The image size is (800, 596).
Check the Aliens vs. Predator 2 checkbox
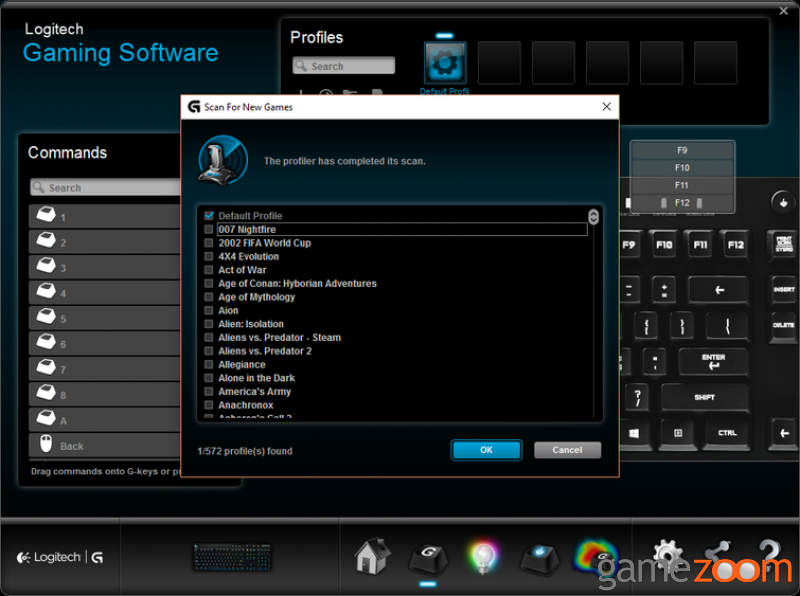coord(209,351)
